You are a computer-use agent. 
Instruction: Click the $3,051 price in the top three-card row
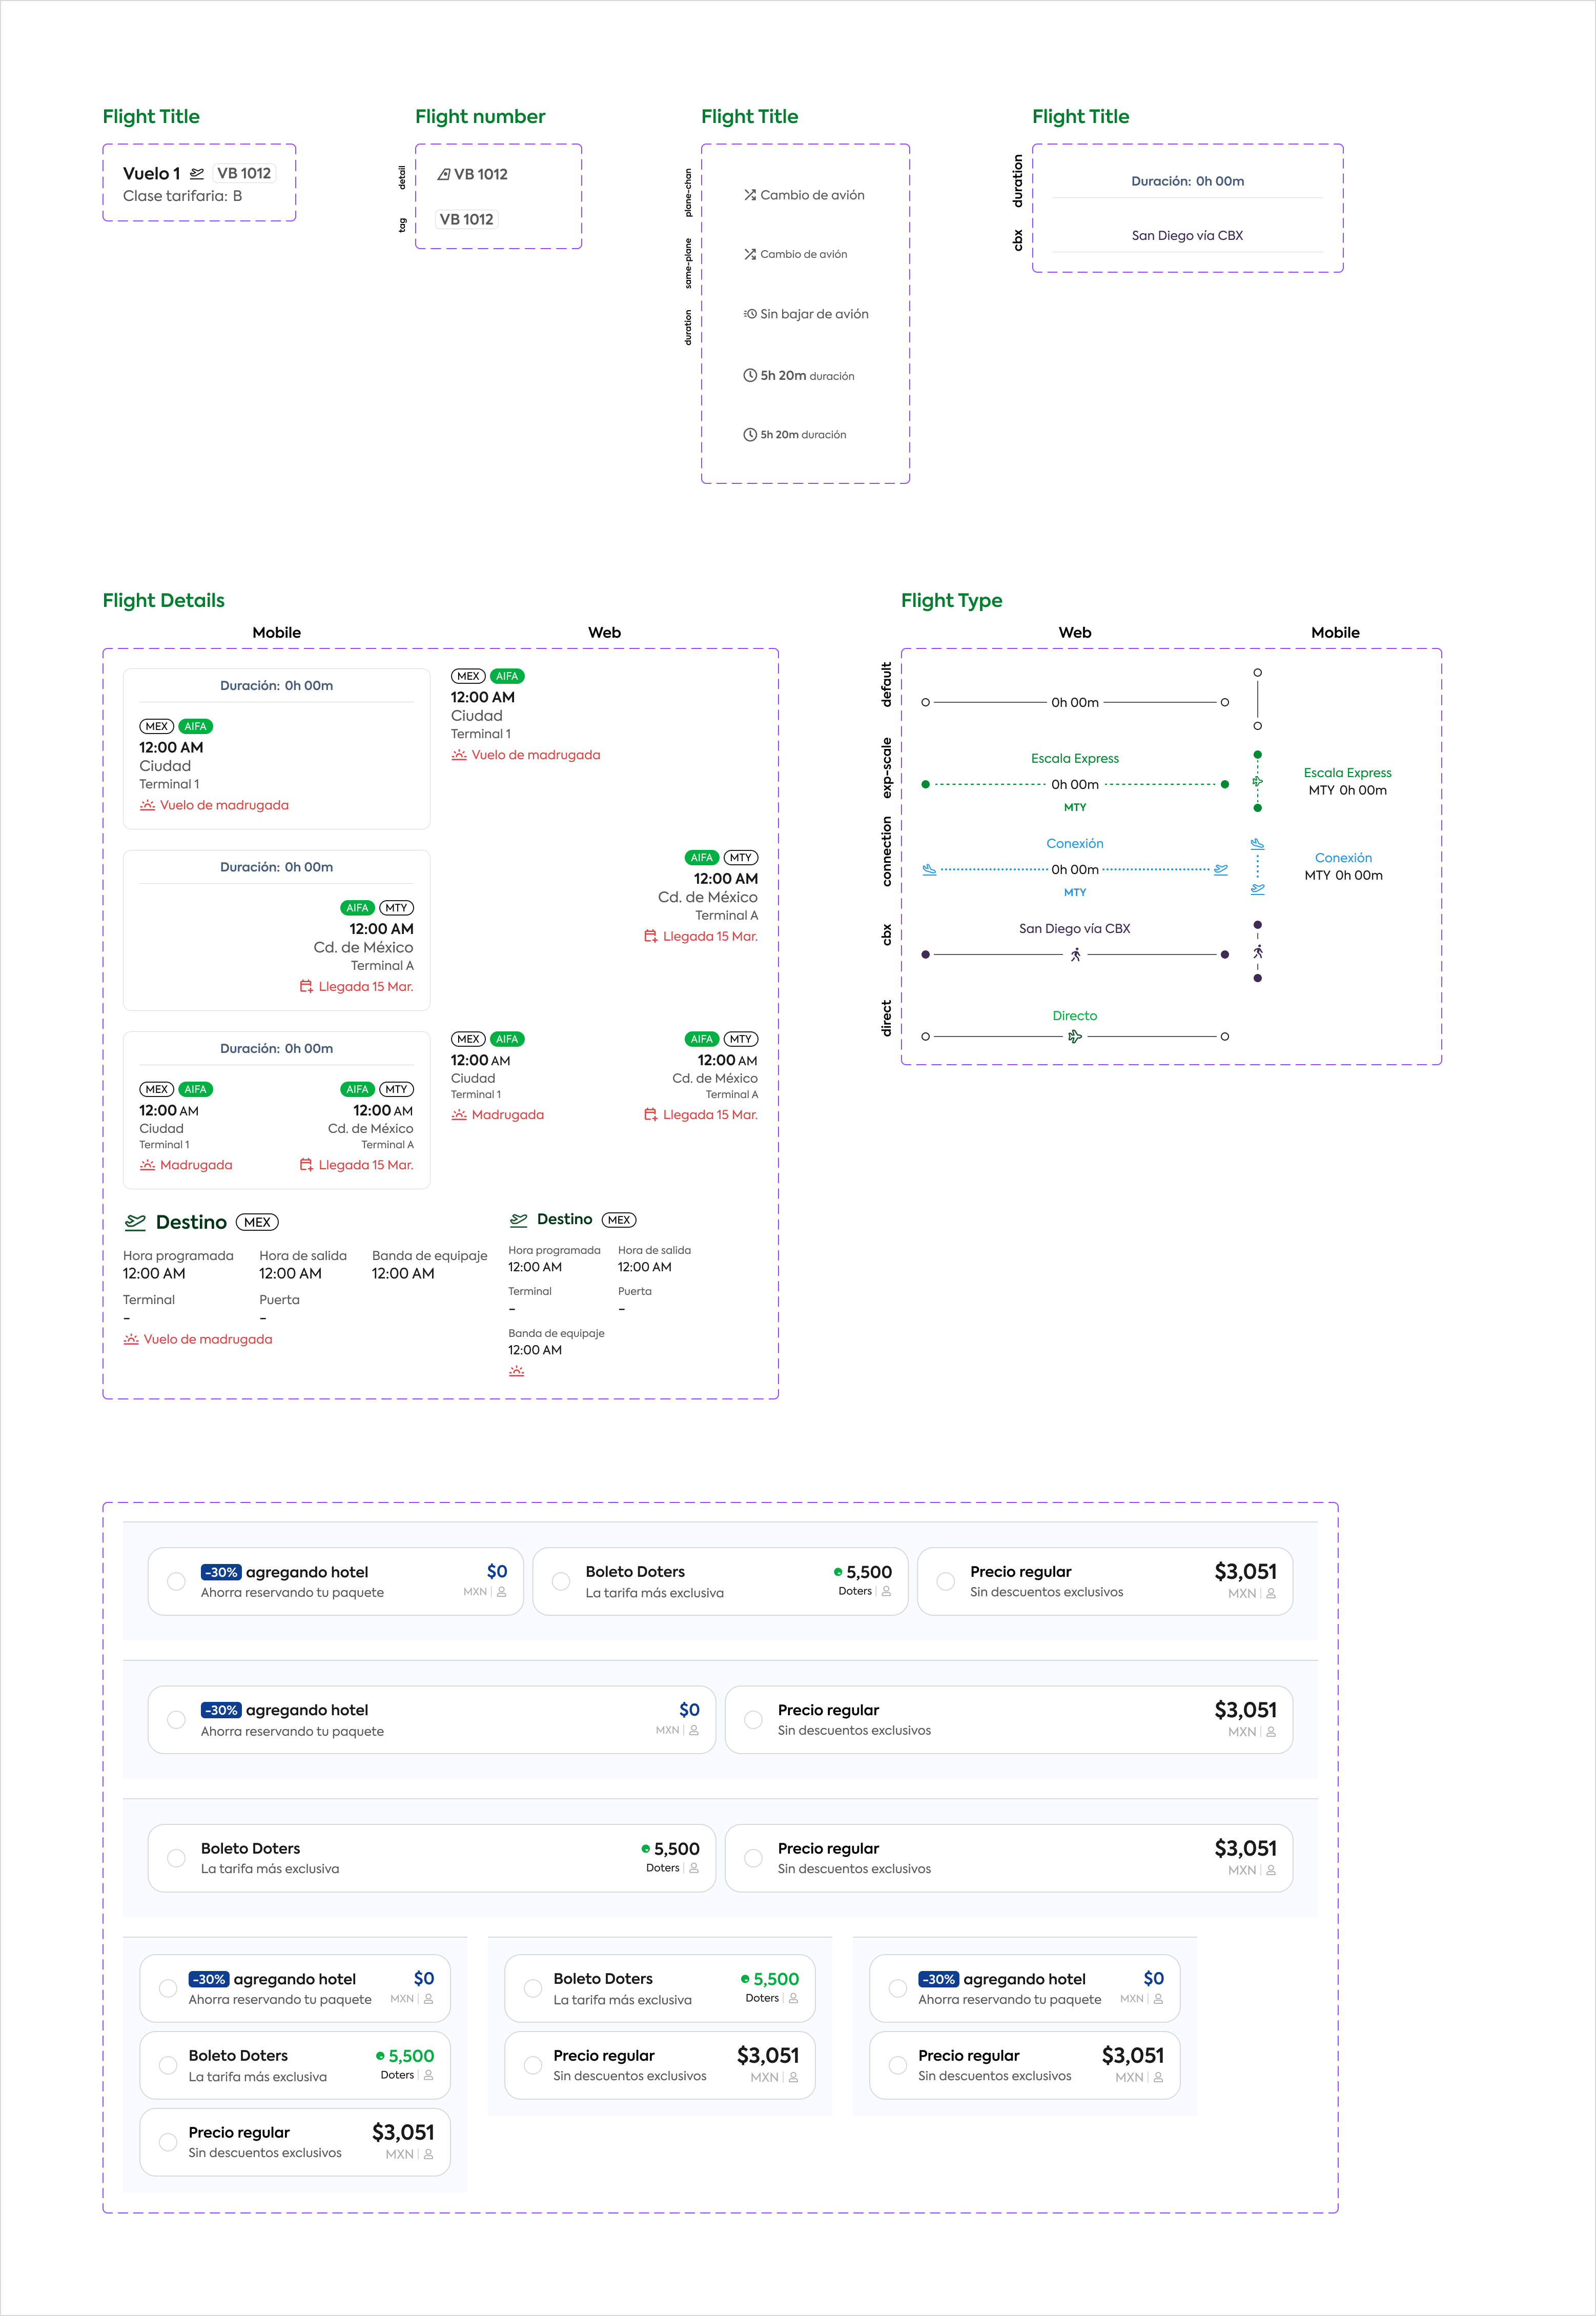(x=1245, y=1572)
